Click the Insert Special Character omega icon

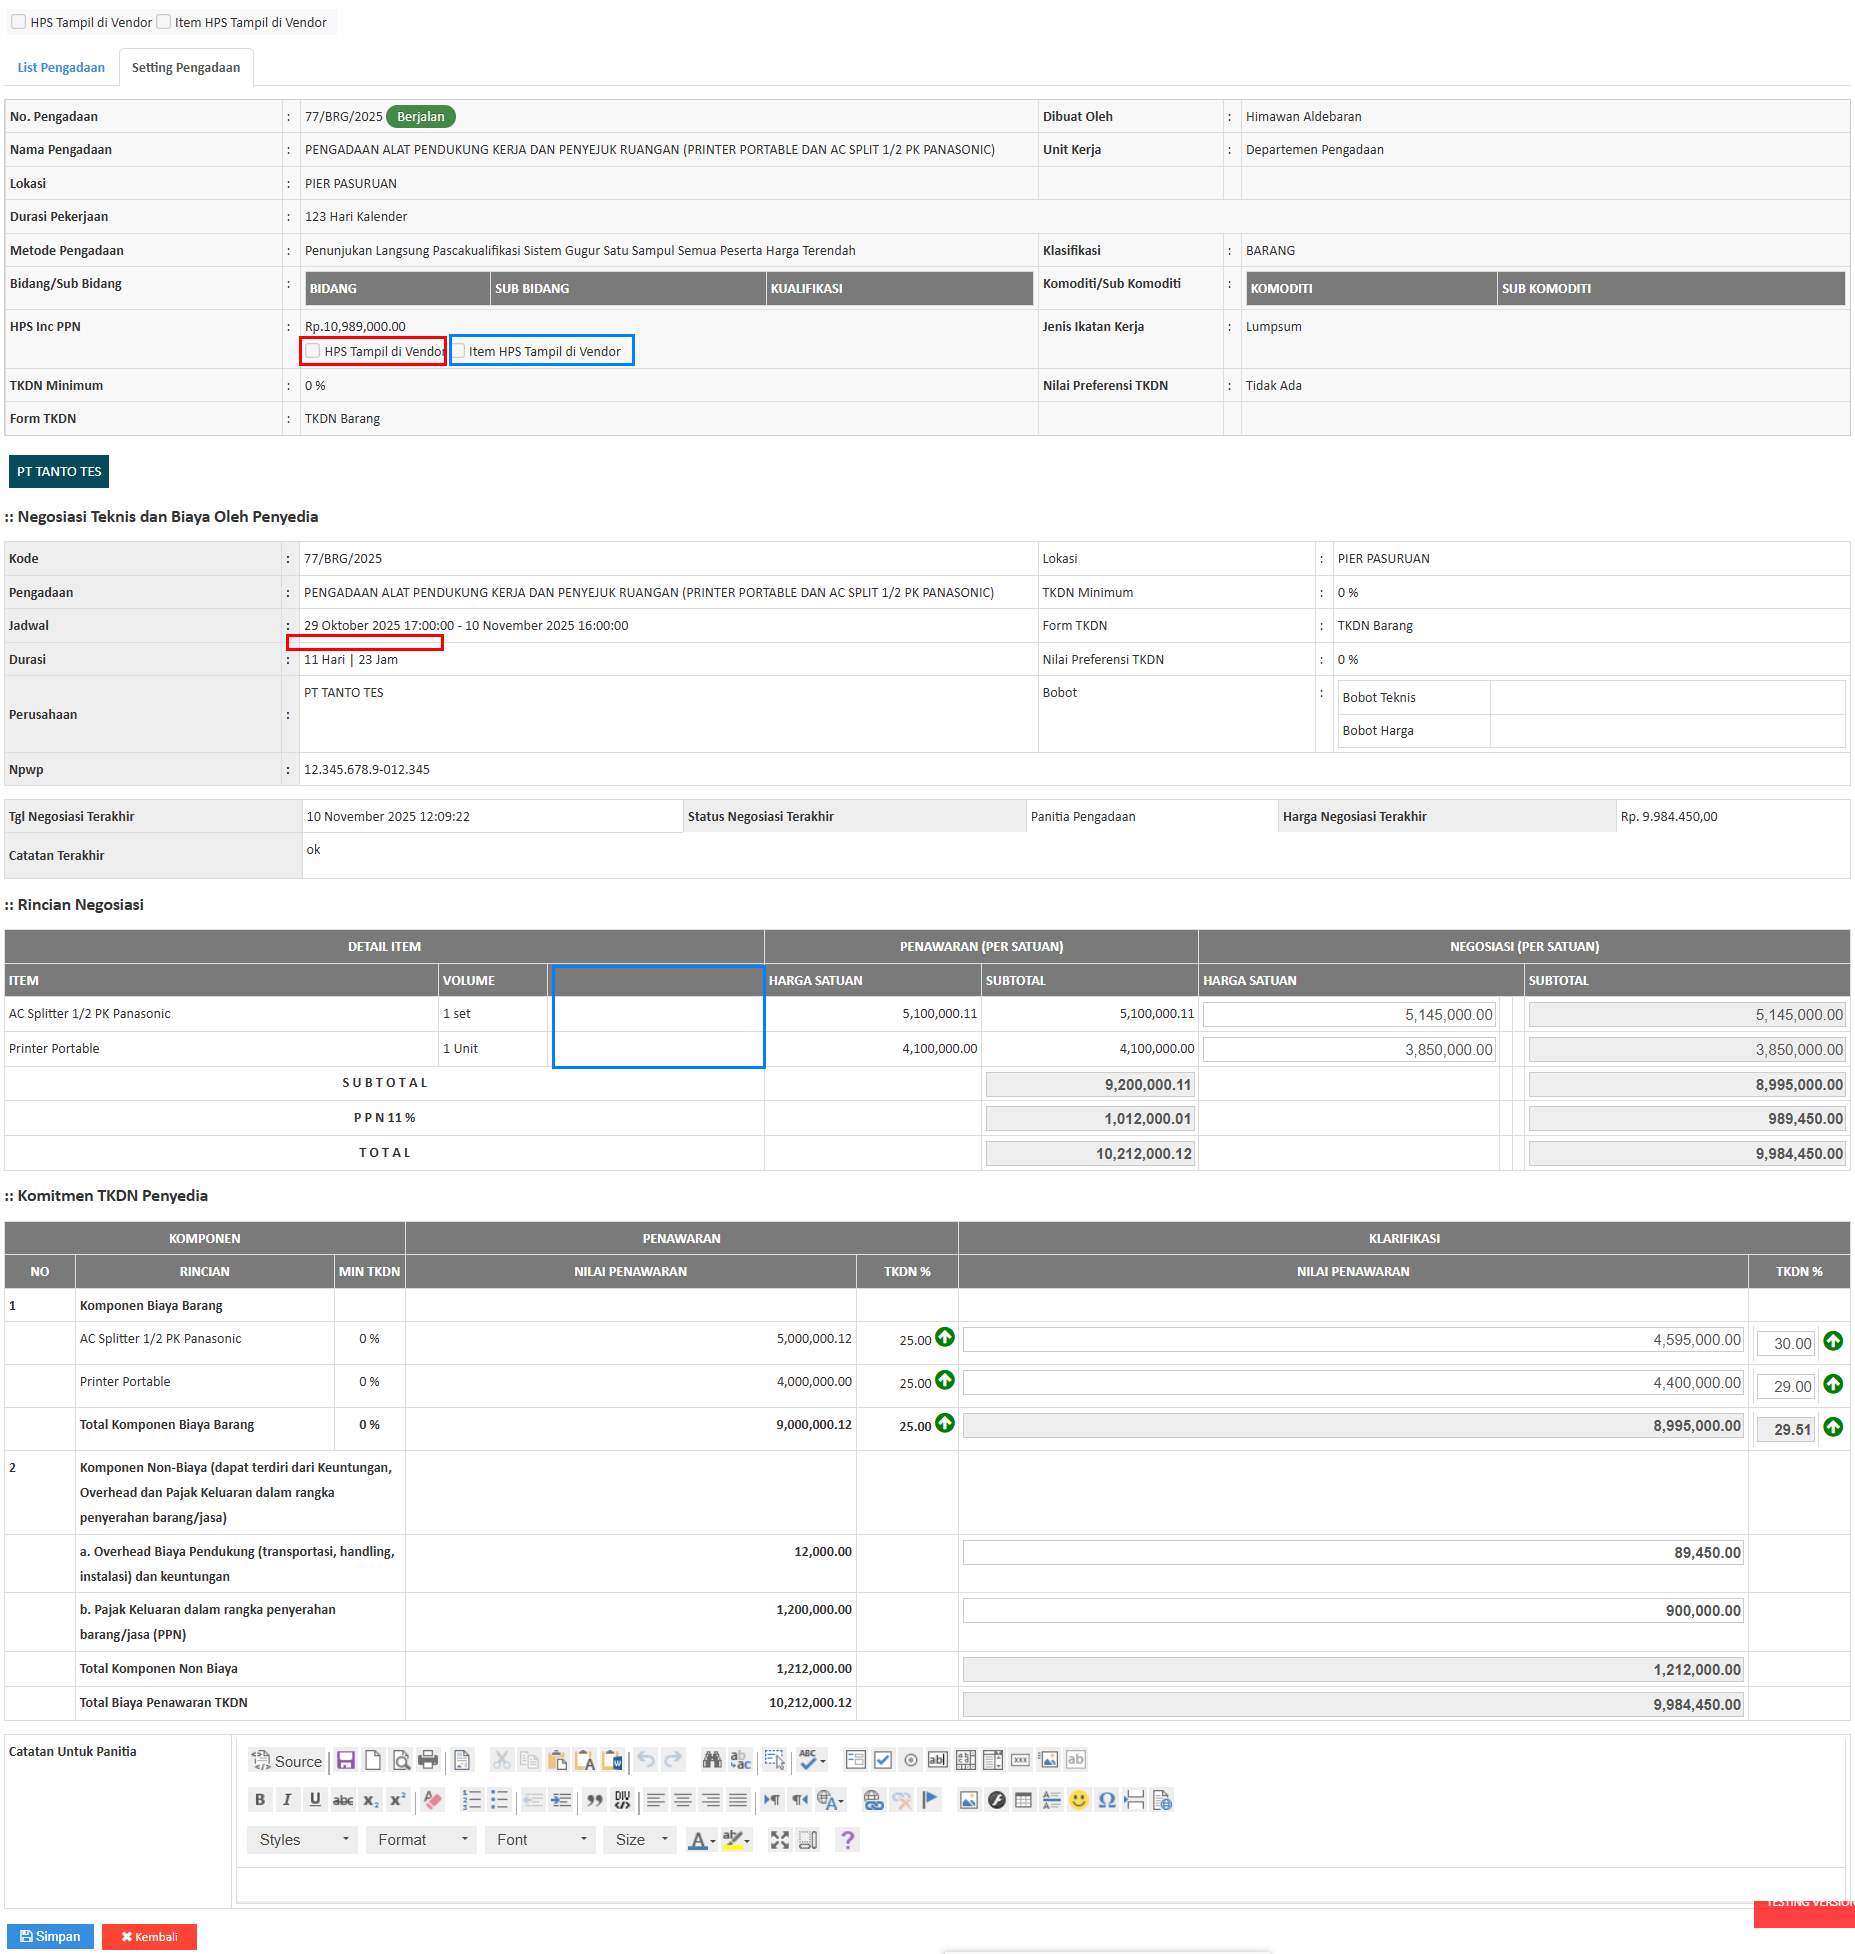pos(1106,1800)
